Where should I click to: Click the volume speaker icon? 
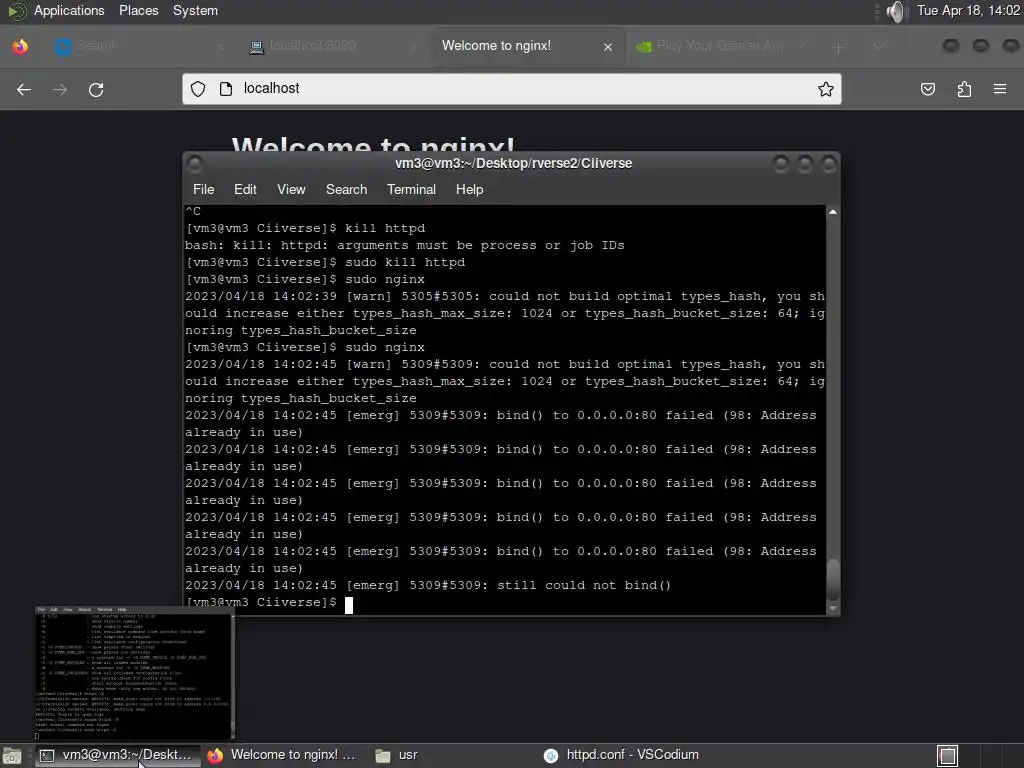897,11
